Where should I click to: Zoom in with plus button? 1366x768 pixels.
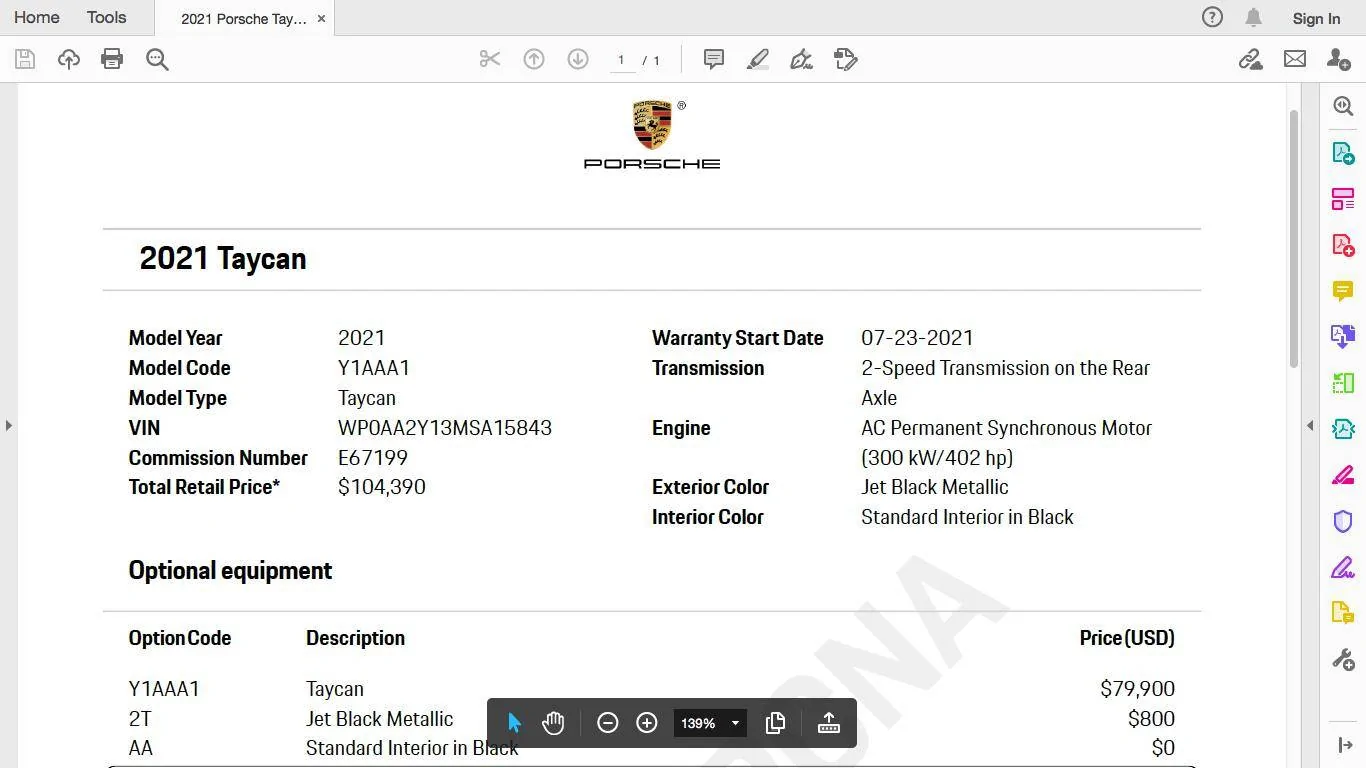[x=647, y=723]
